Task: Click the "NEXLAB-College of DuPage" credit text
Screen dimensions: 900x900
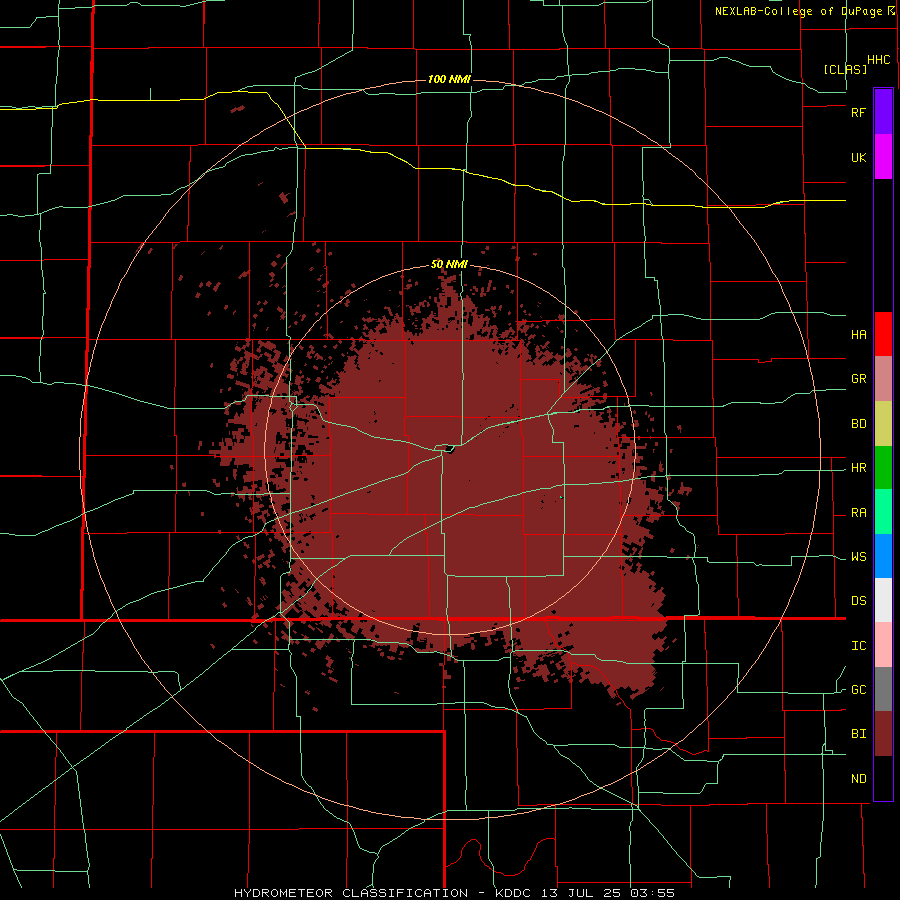Action: [x=798, y=11]
